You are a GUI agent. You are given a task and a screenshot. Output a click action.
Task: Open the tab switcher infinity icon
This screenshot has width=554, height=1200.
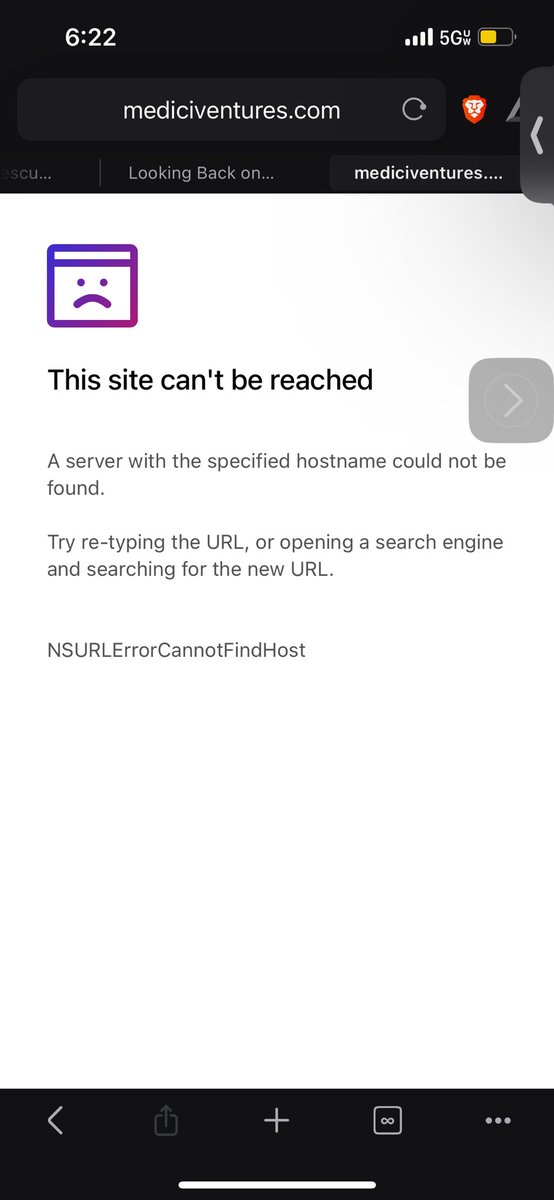(387, 1121)
